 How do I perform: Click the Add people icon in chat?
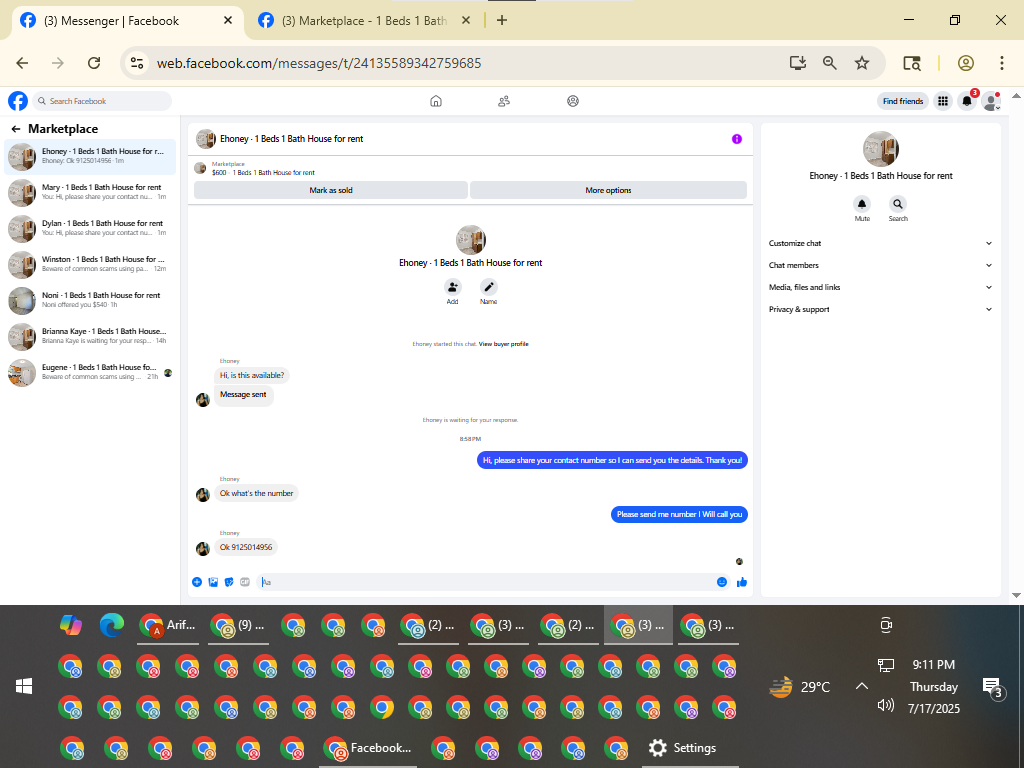[453, 287]
